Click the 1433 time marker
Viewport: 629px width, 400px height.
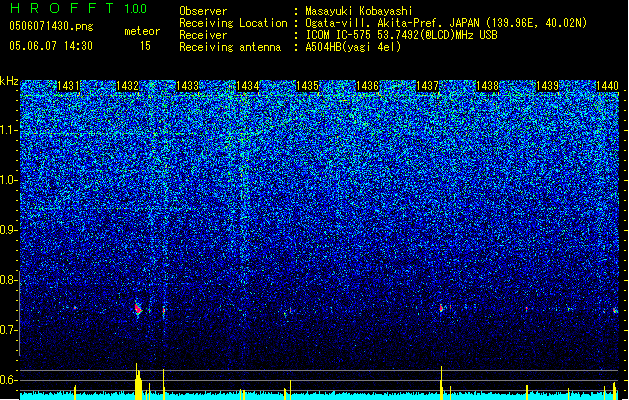pos(187,86)
